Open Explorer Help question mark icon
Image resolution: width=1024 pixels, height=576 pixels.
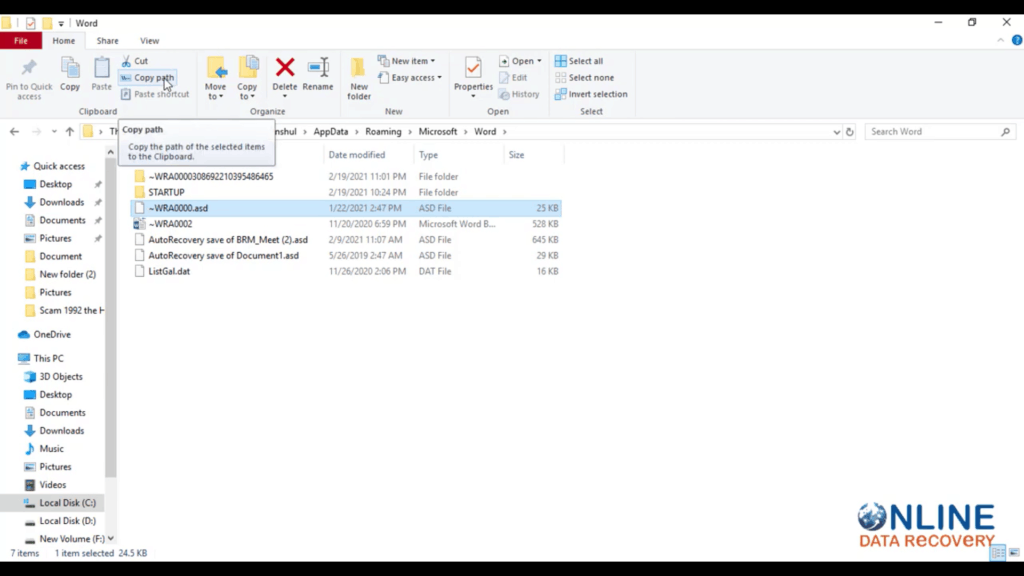point(1017,40)
